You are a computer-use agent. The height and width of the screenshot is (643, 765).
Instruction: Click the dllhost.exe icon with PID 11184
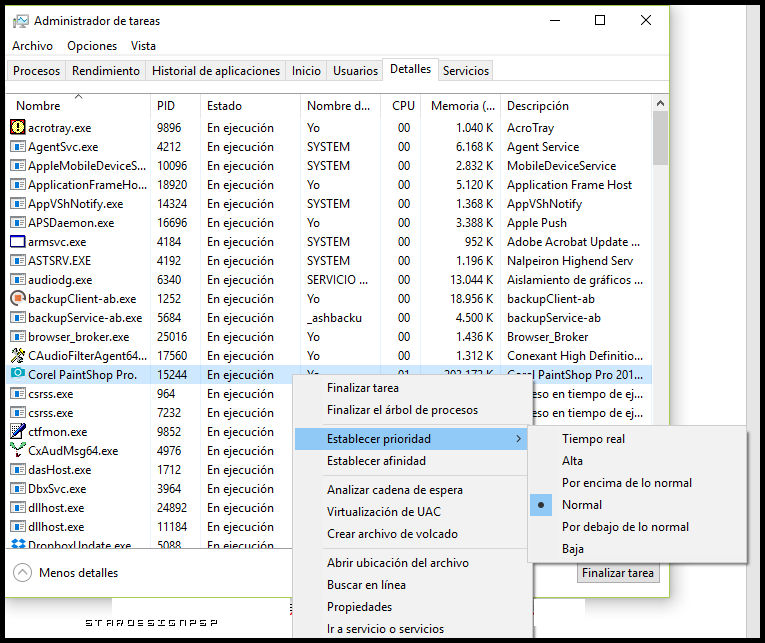[x=18, y=526]
